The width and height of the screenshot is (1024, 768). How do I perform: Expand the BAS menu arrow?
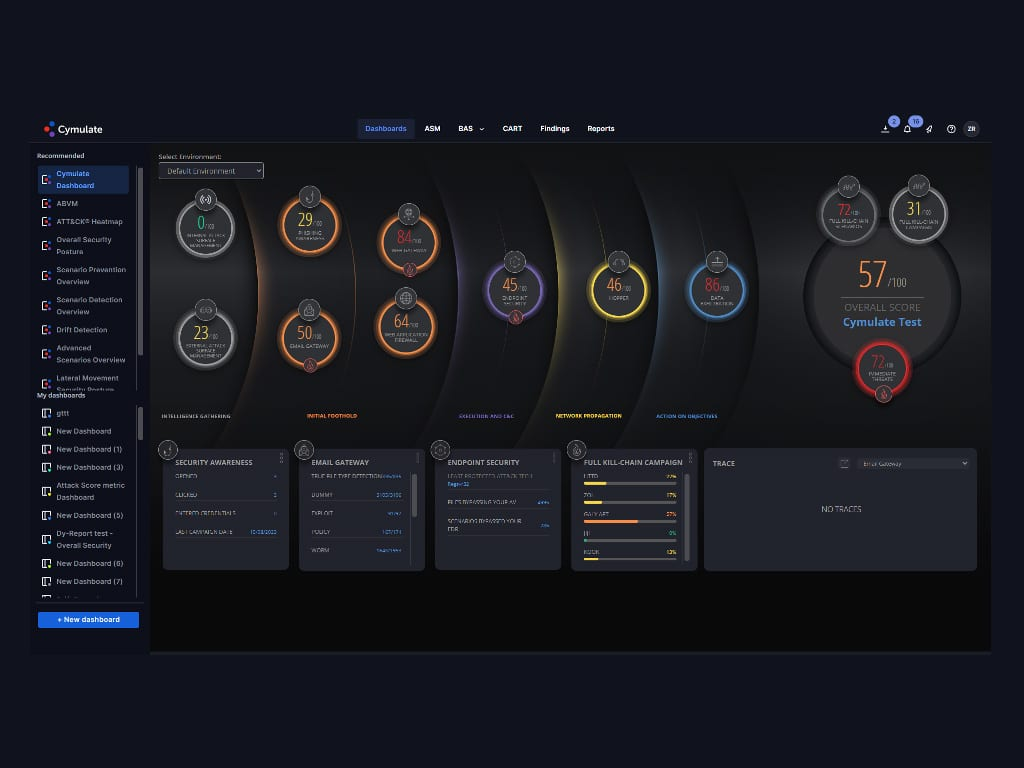click(482, 129)
